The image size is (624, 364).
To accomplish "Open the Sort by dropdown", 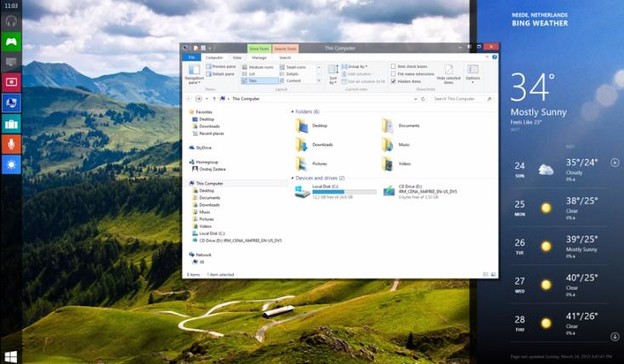I will (333, 74).
